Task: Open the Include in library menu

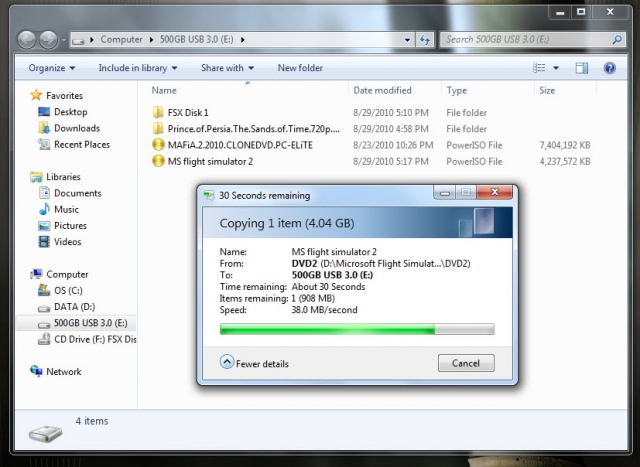Action: [138, 68]
